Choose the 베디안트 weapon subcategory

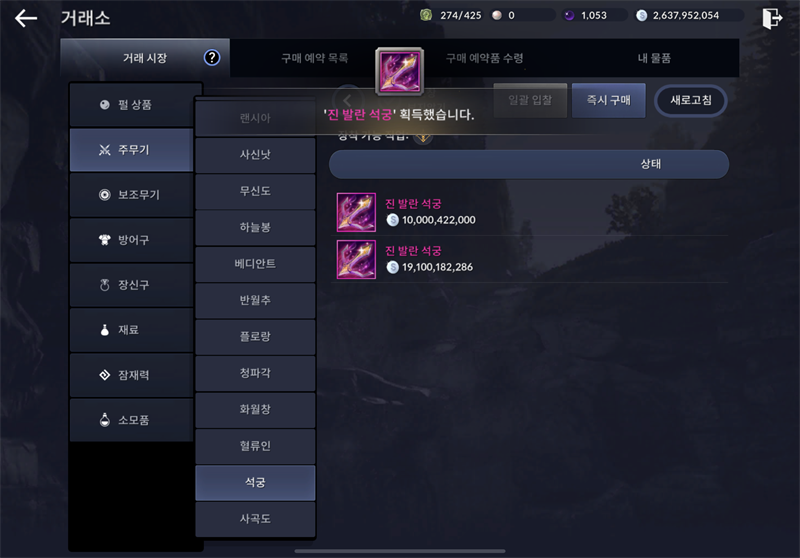(x=255, y=264)
